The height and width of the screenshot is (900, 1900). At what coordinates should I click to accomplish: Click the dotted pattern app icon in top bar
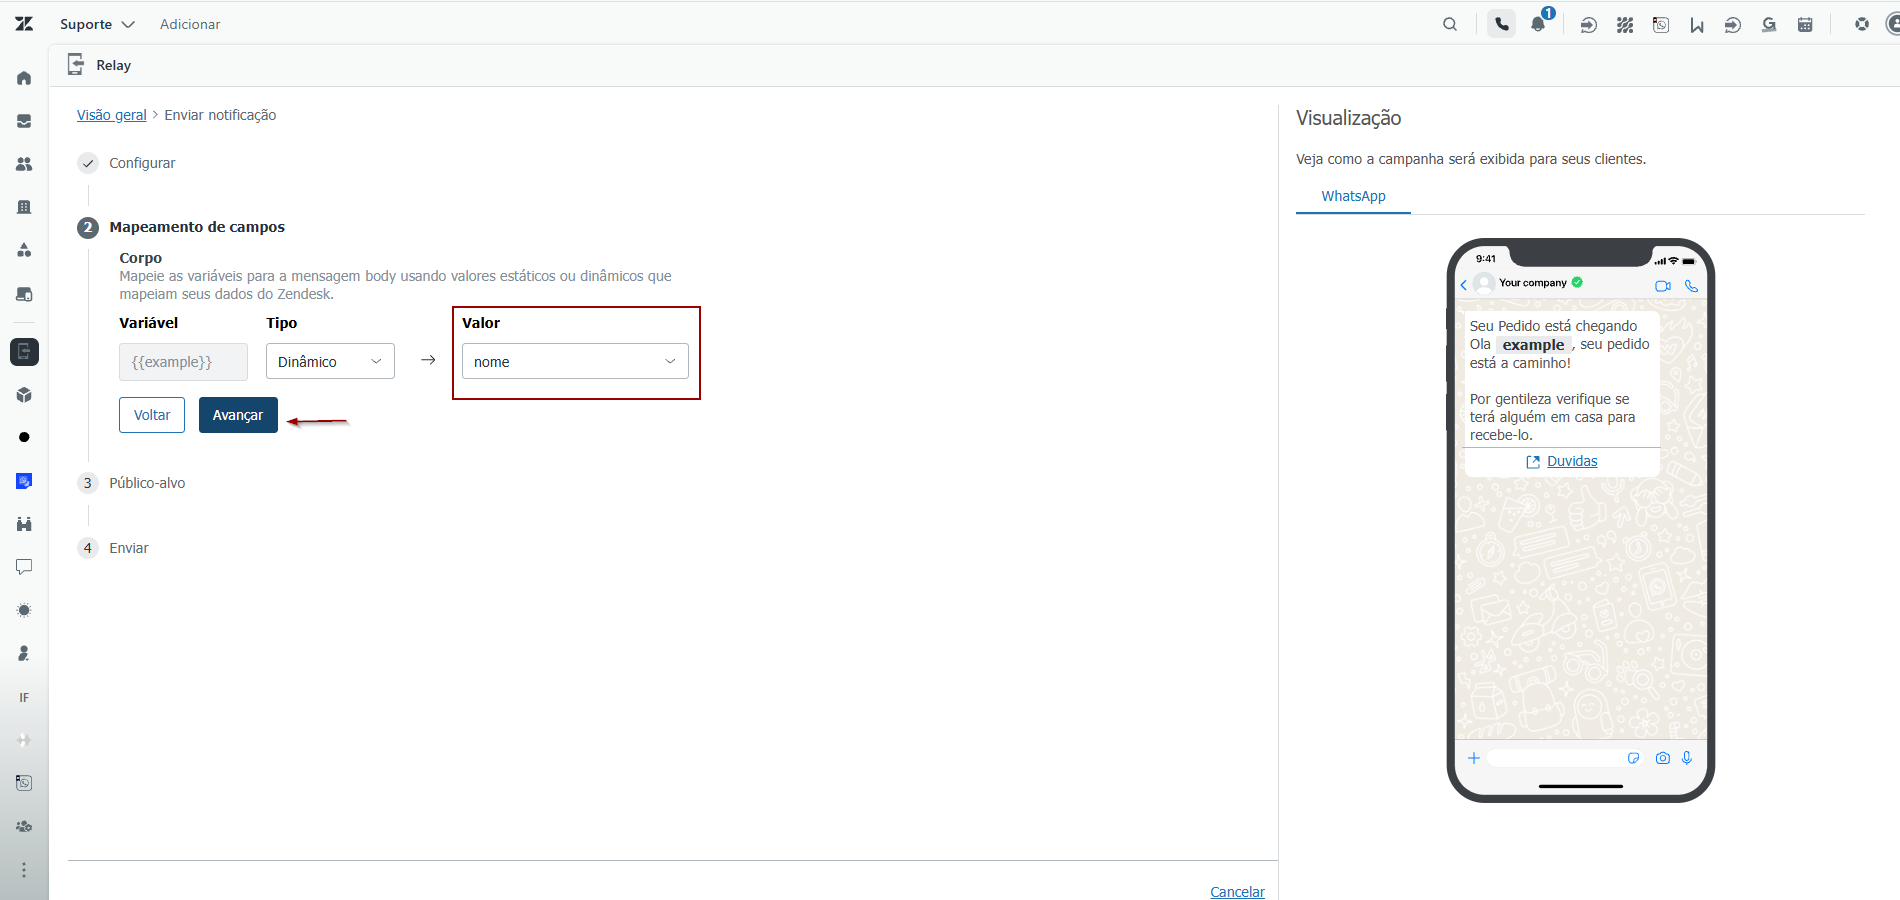(1625, 25)
